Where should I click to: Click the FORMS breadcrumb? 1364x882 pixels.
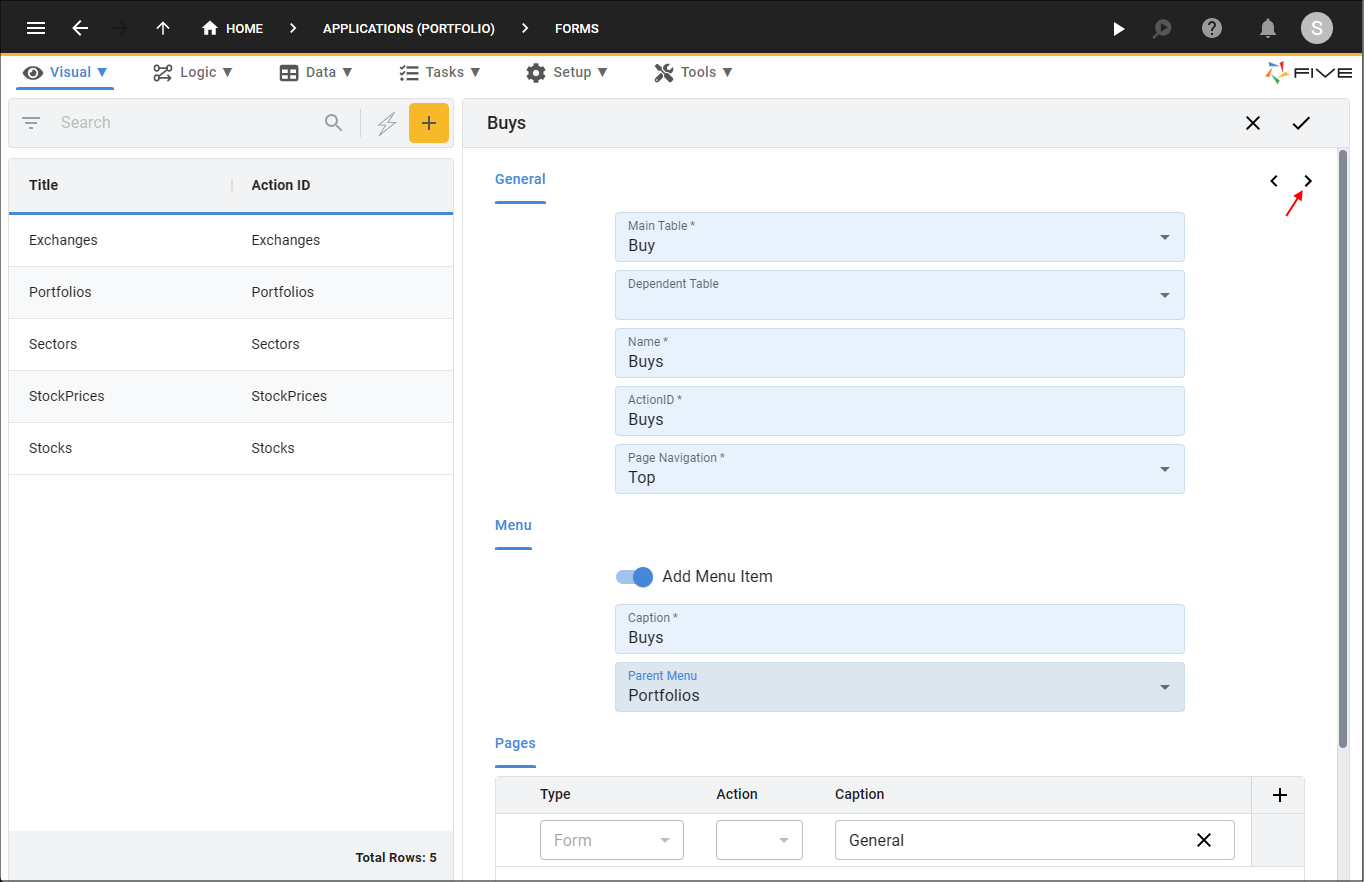pyautogui.click(x=577, y=28)
